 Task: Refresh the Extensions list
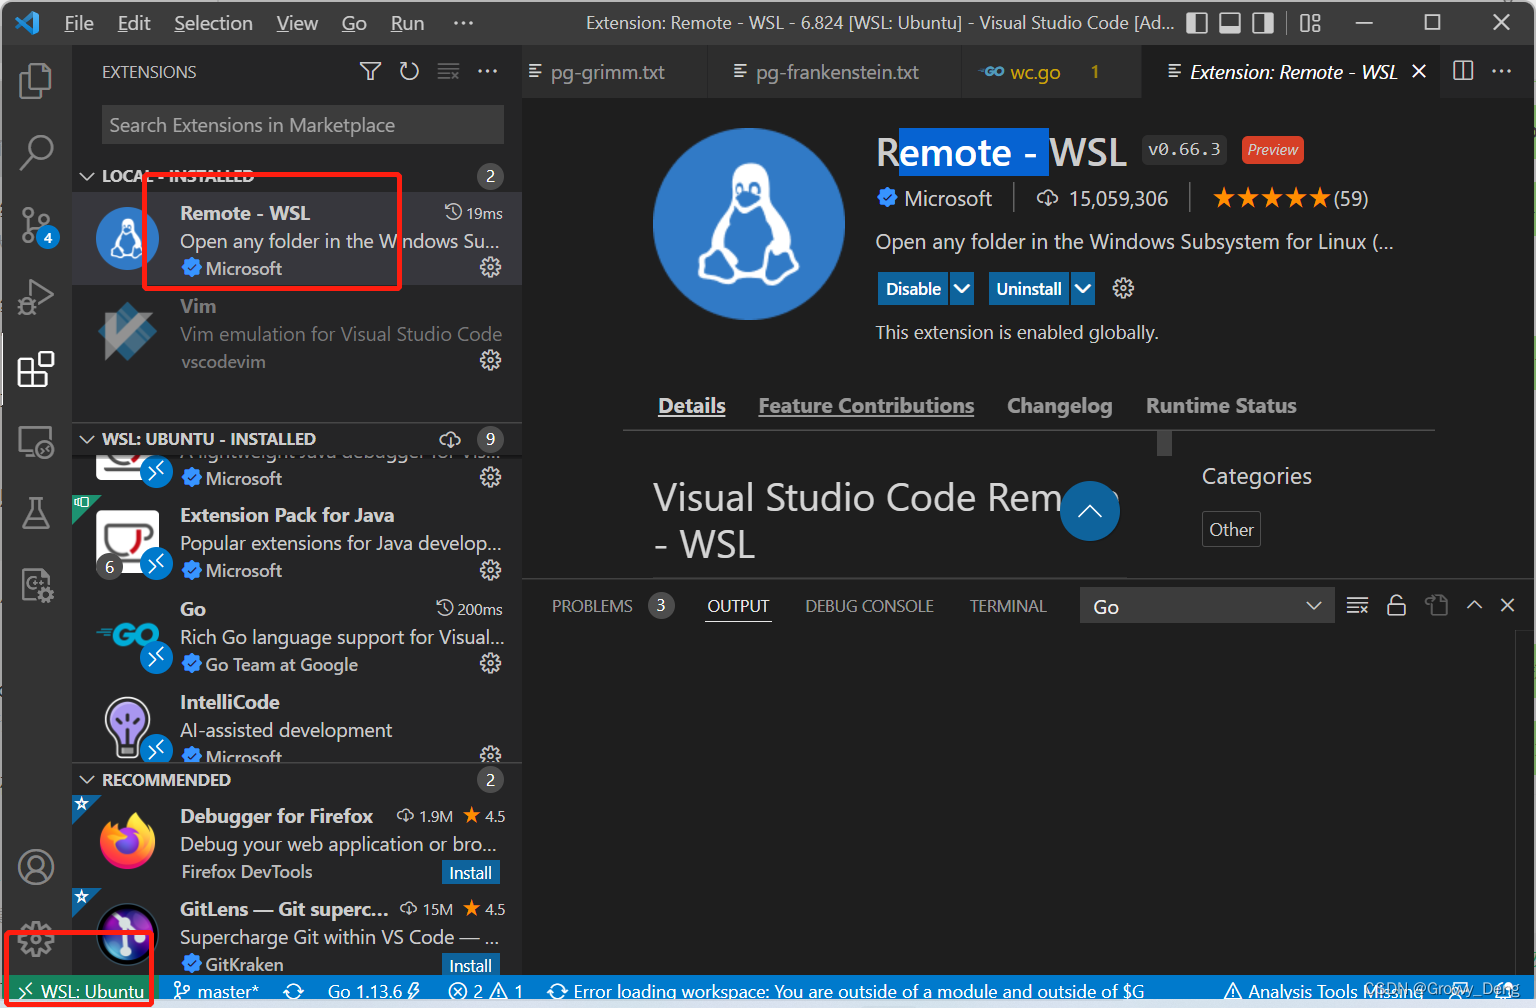click(409, 71)
